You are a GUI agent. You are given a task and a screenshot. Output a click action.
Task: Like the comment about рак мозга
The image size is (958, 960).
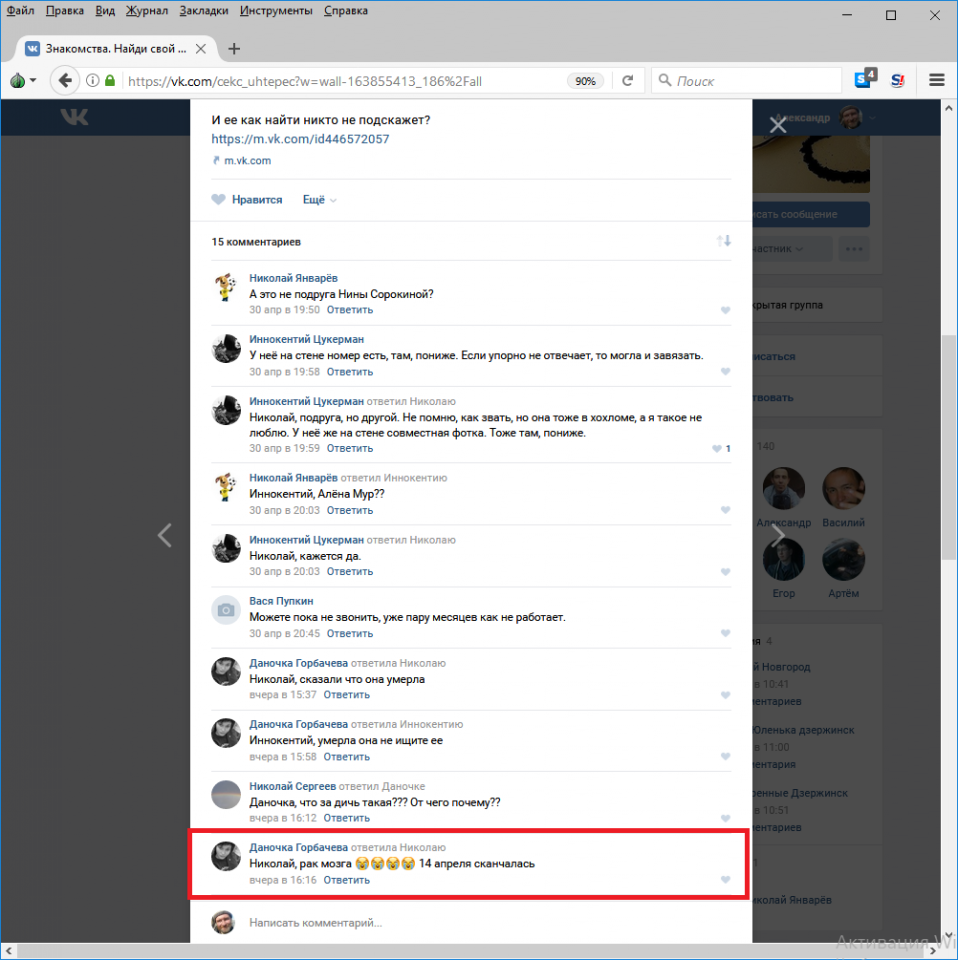pyautogui.click(x=726, y=880)
